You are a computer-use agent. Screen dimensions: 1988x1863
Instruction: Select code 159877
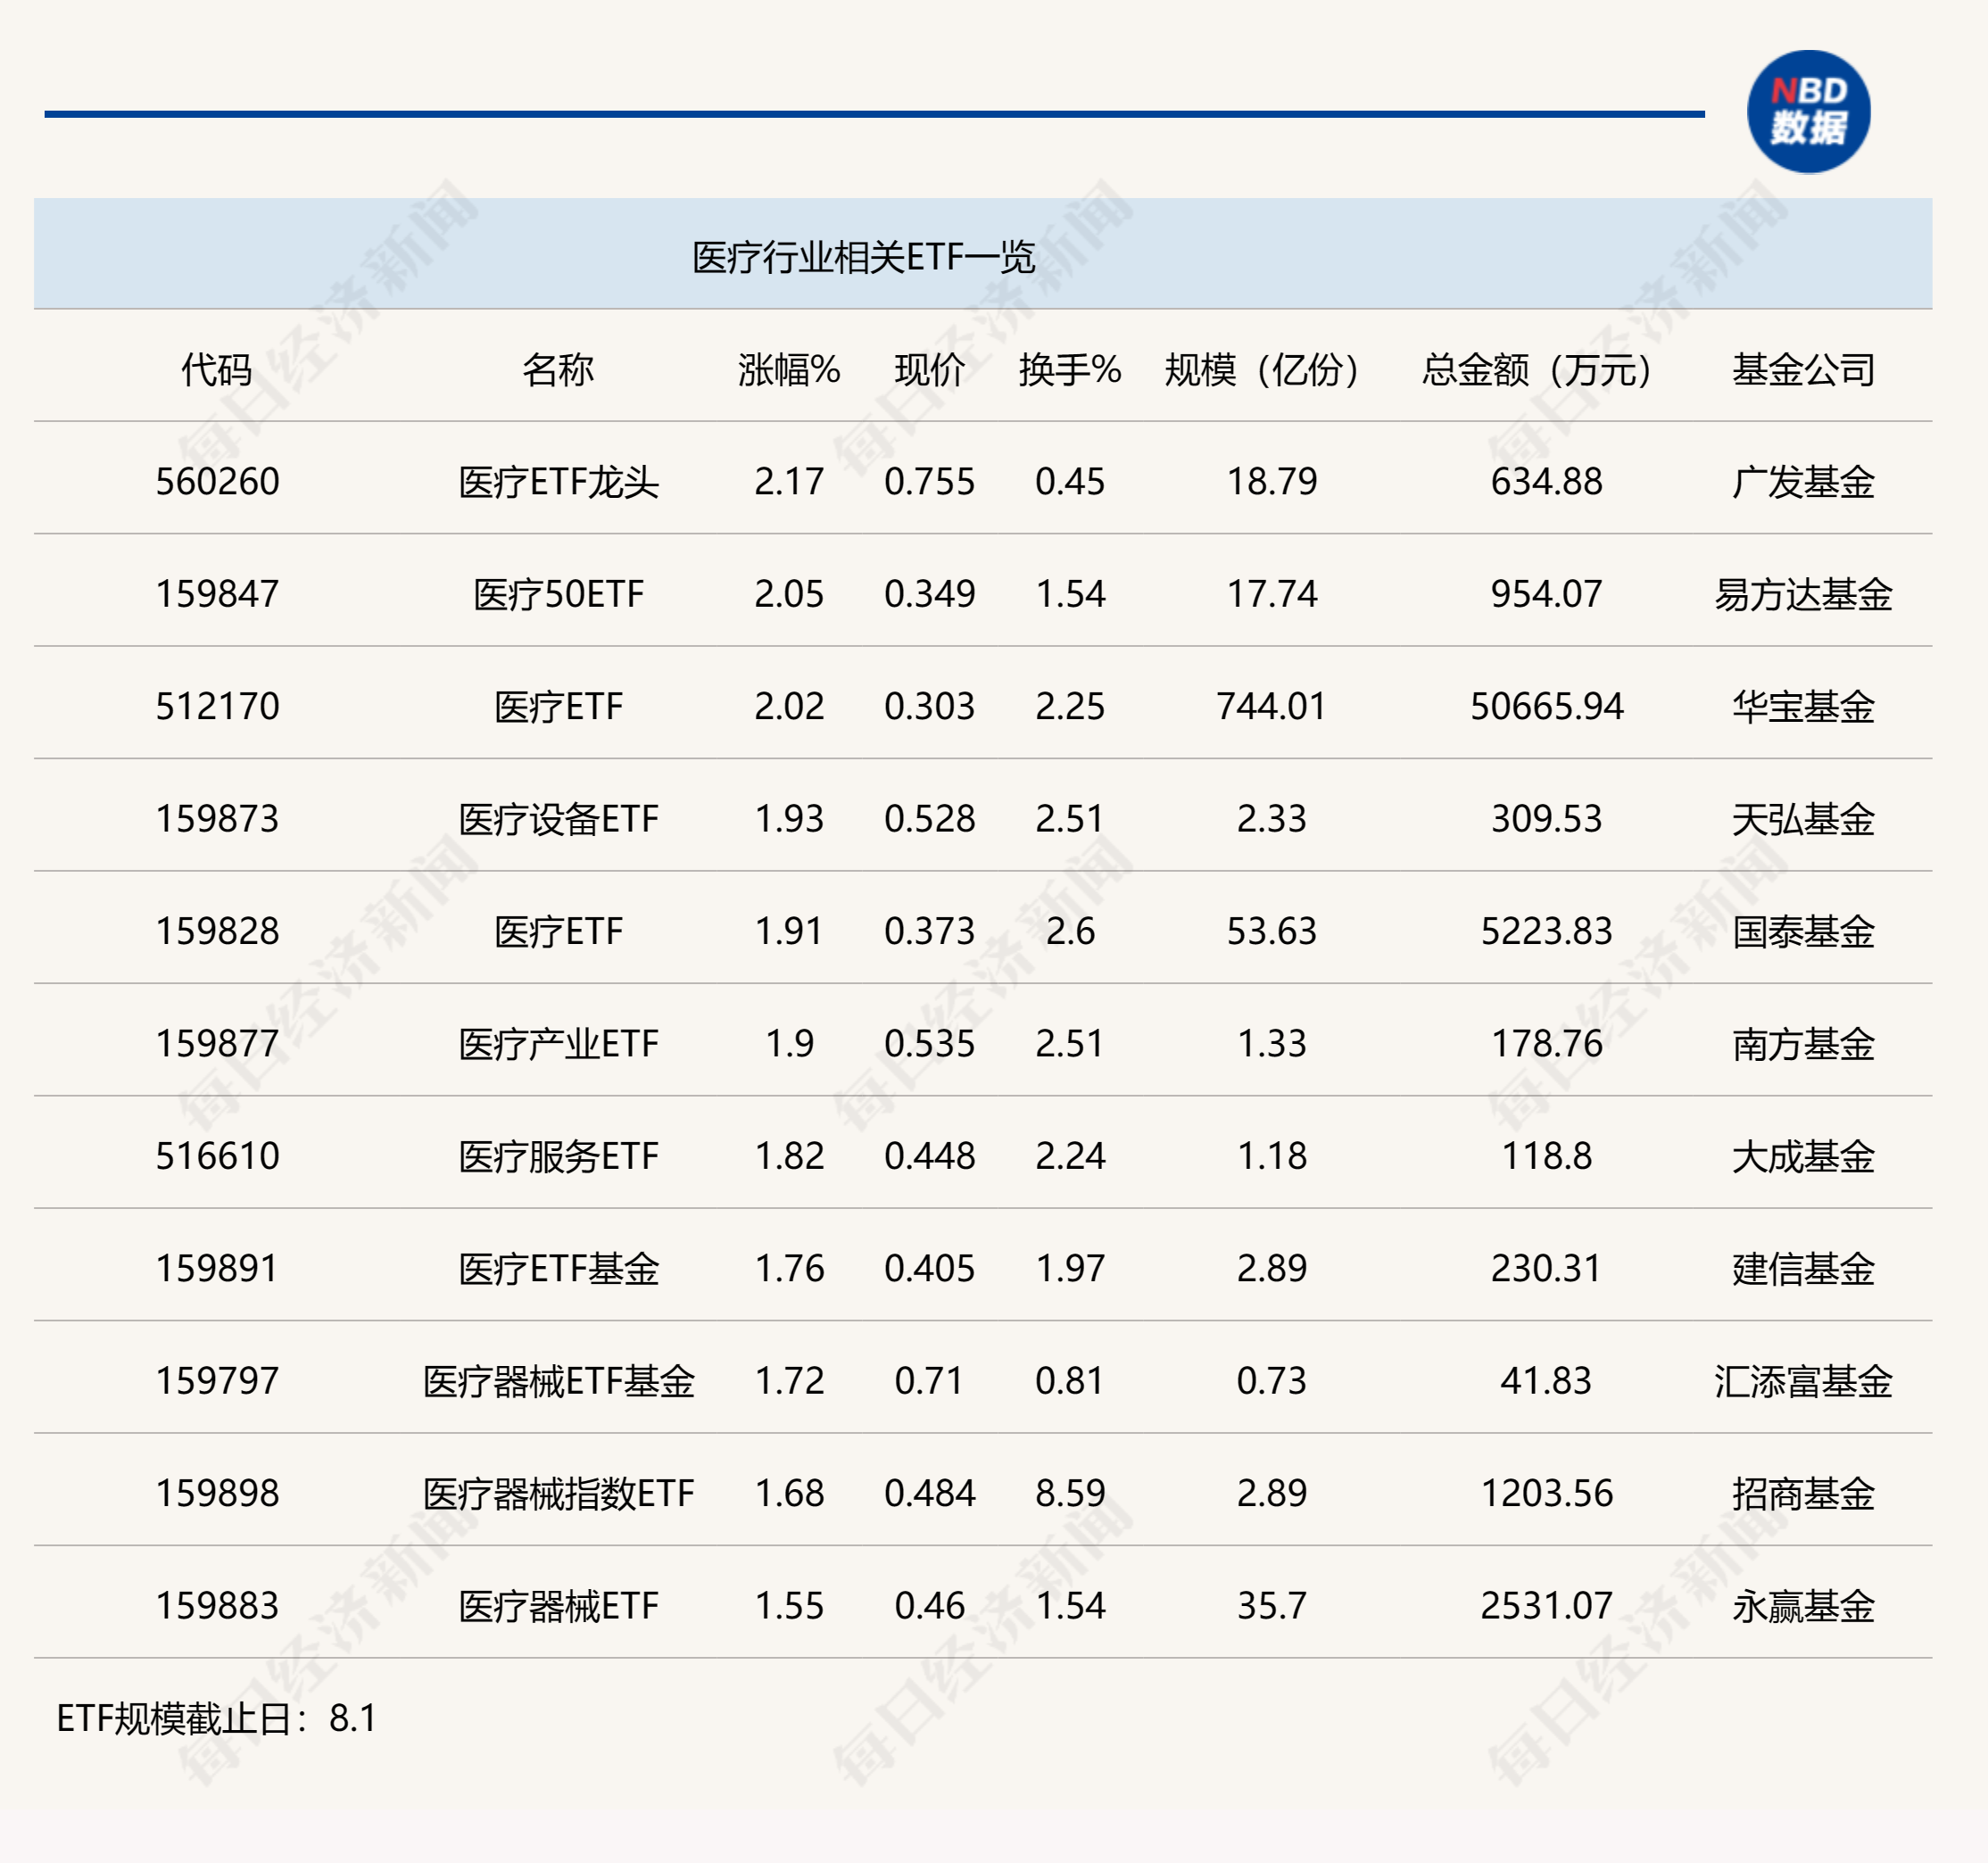[x=217, y=1044]
